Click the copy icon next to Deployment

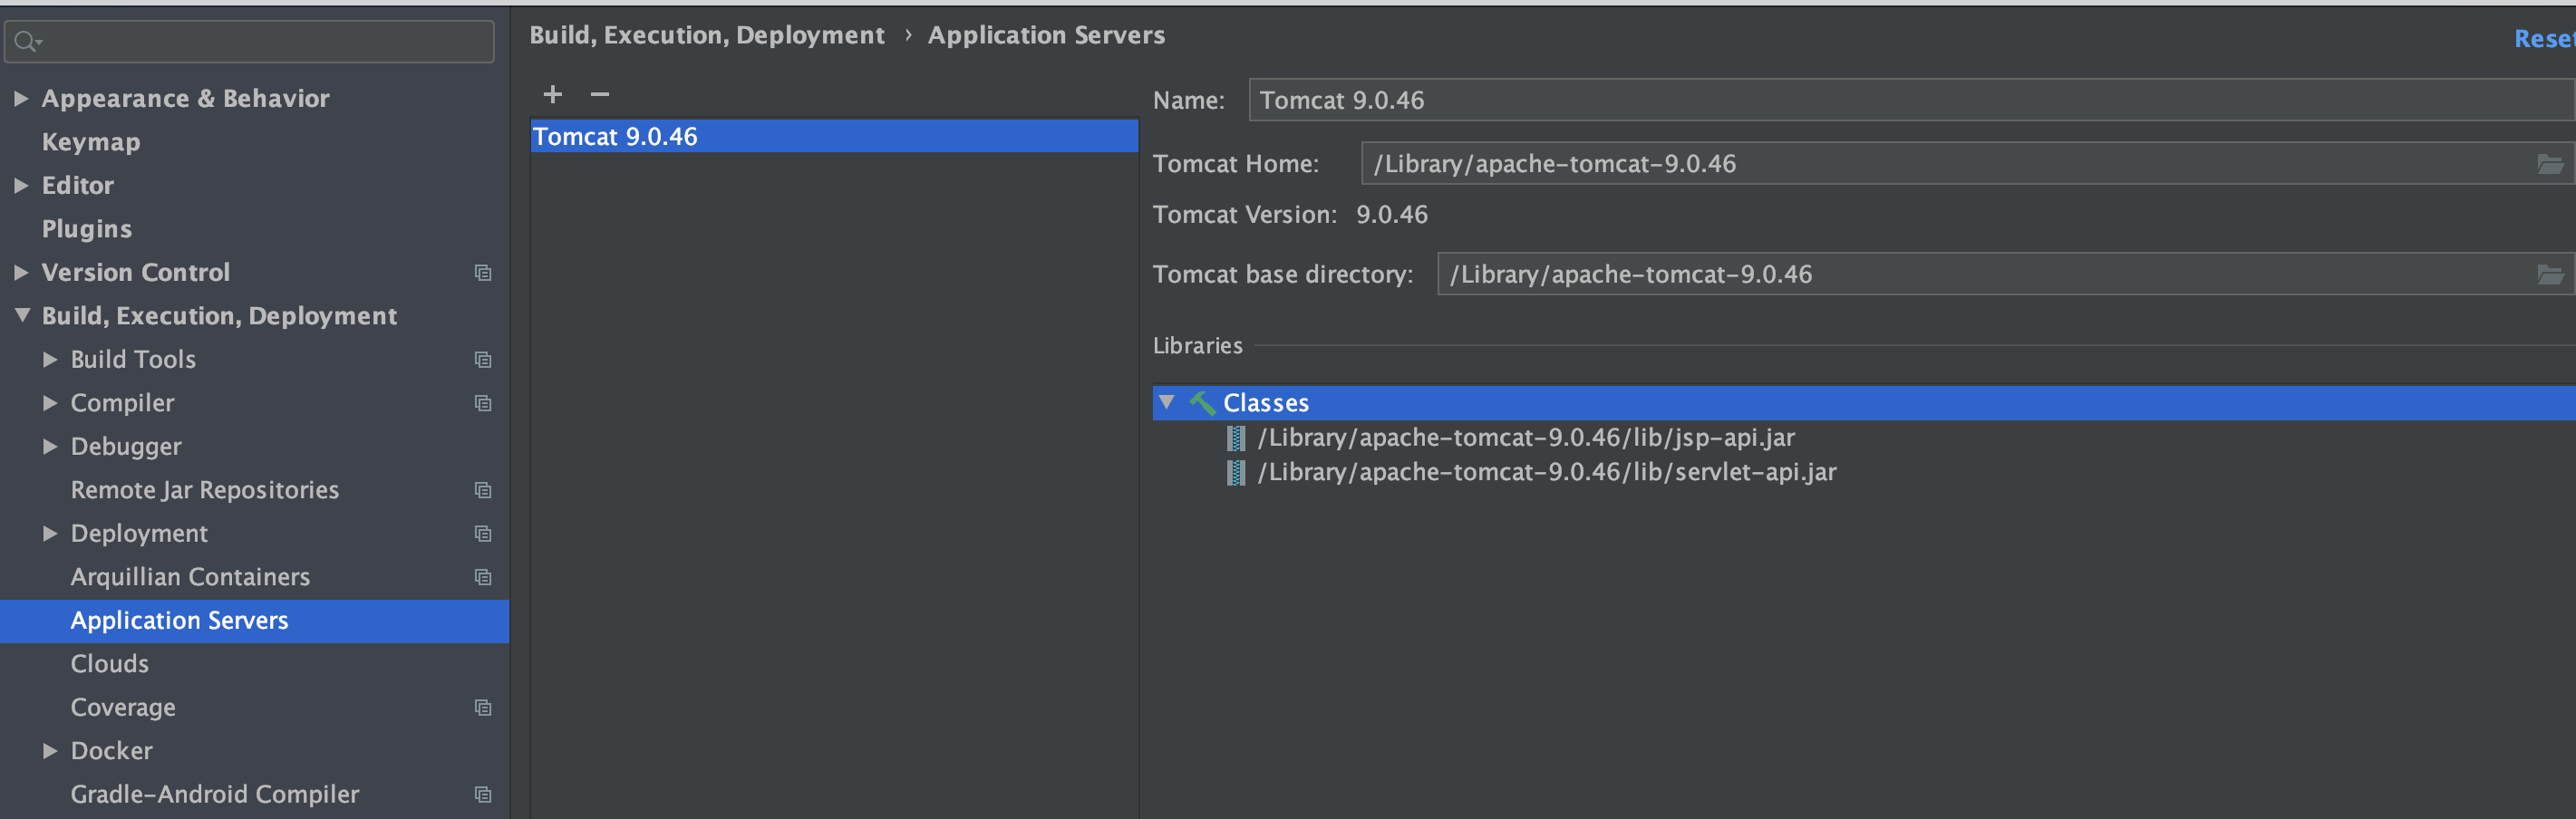(483, 533)
